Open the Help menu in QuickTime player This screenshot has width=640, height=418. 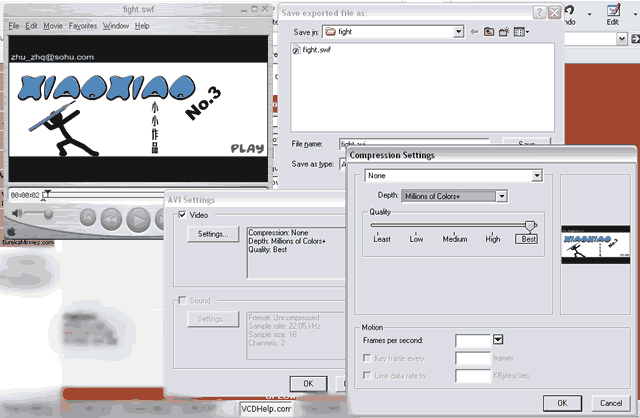tap(142, 26)
